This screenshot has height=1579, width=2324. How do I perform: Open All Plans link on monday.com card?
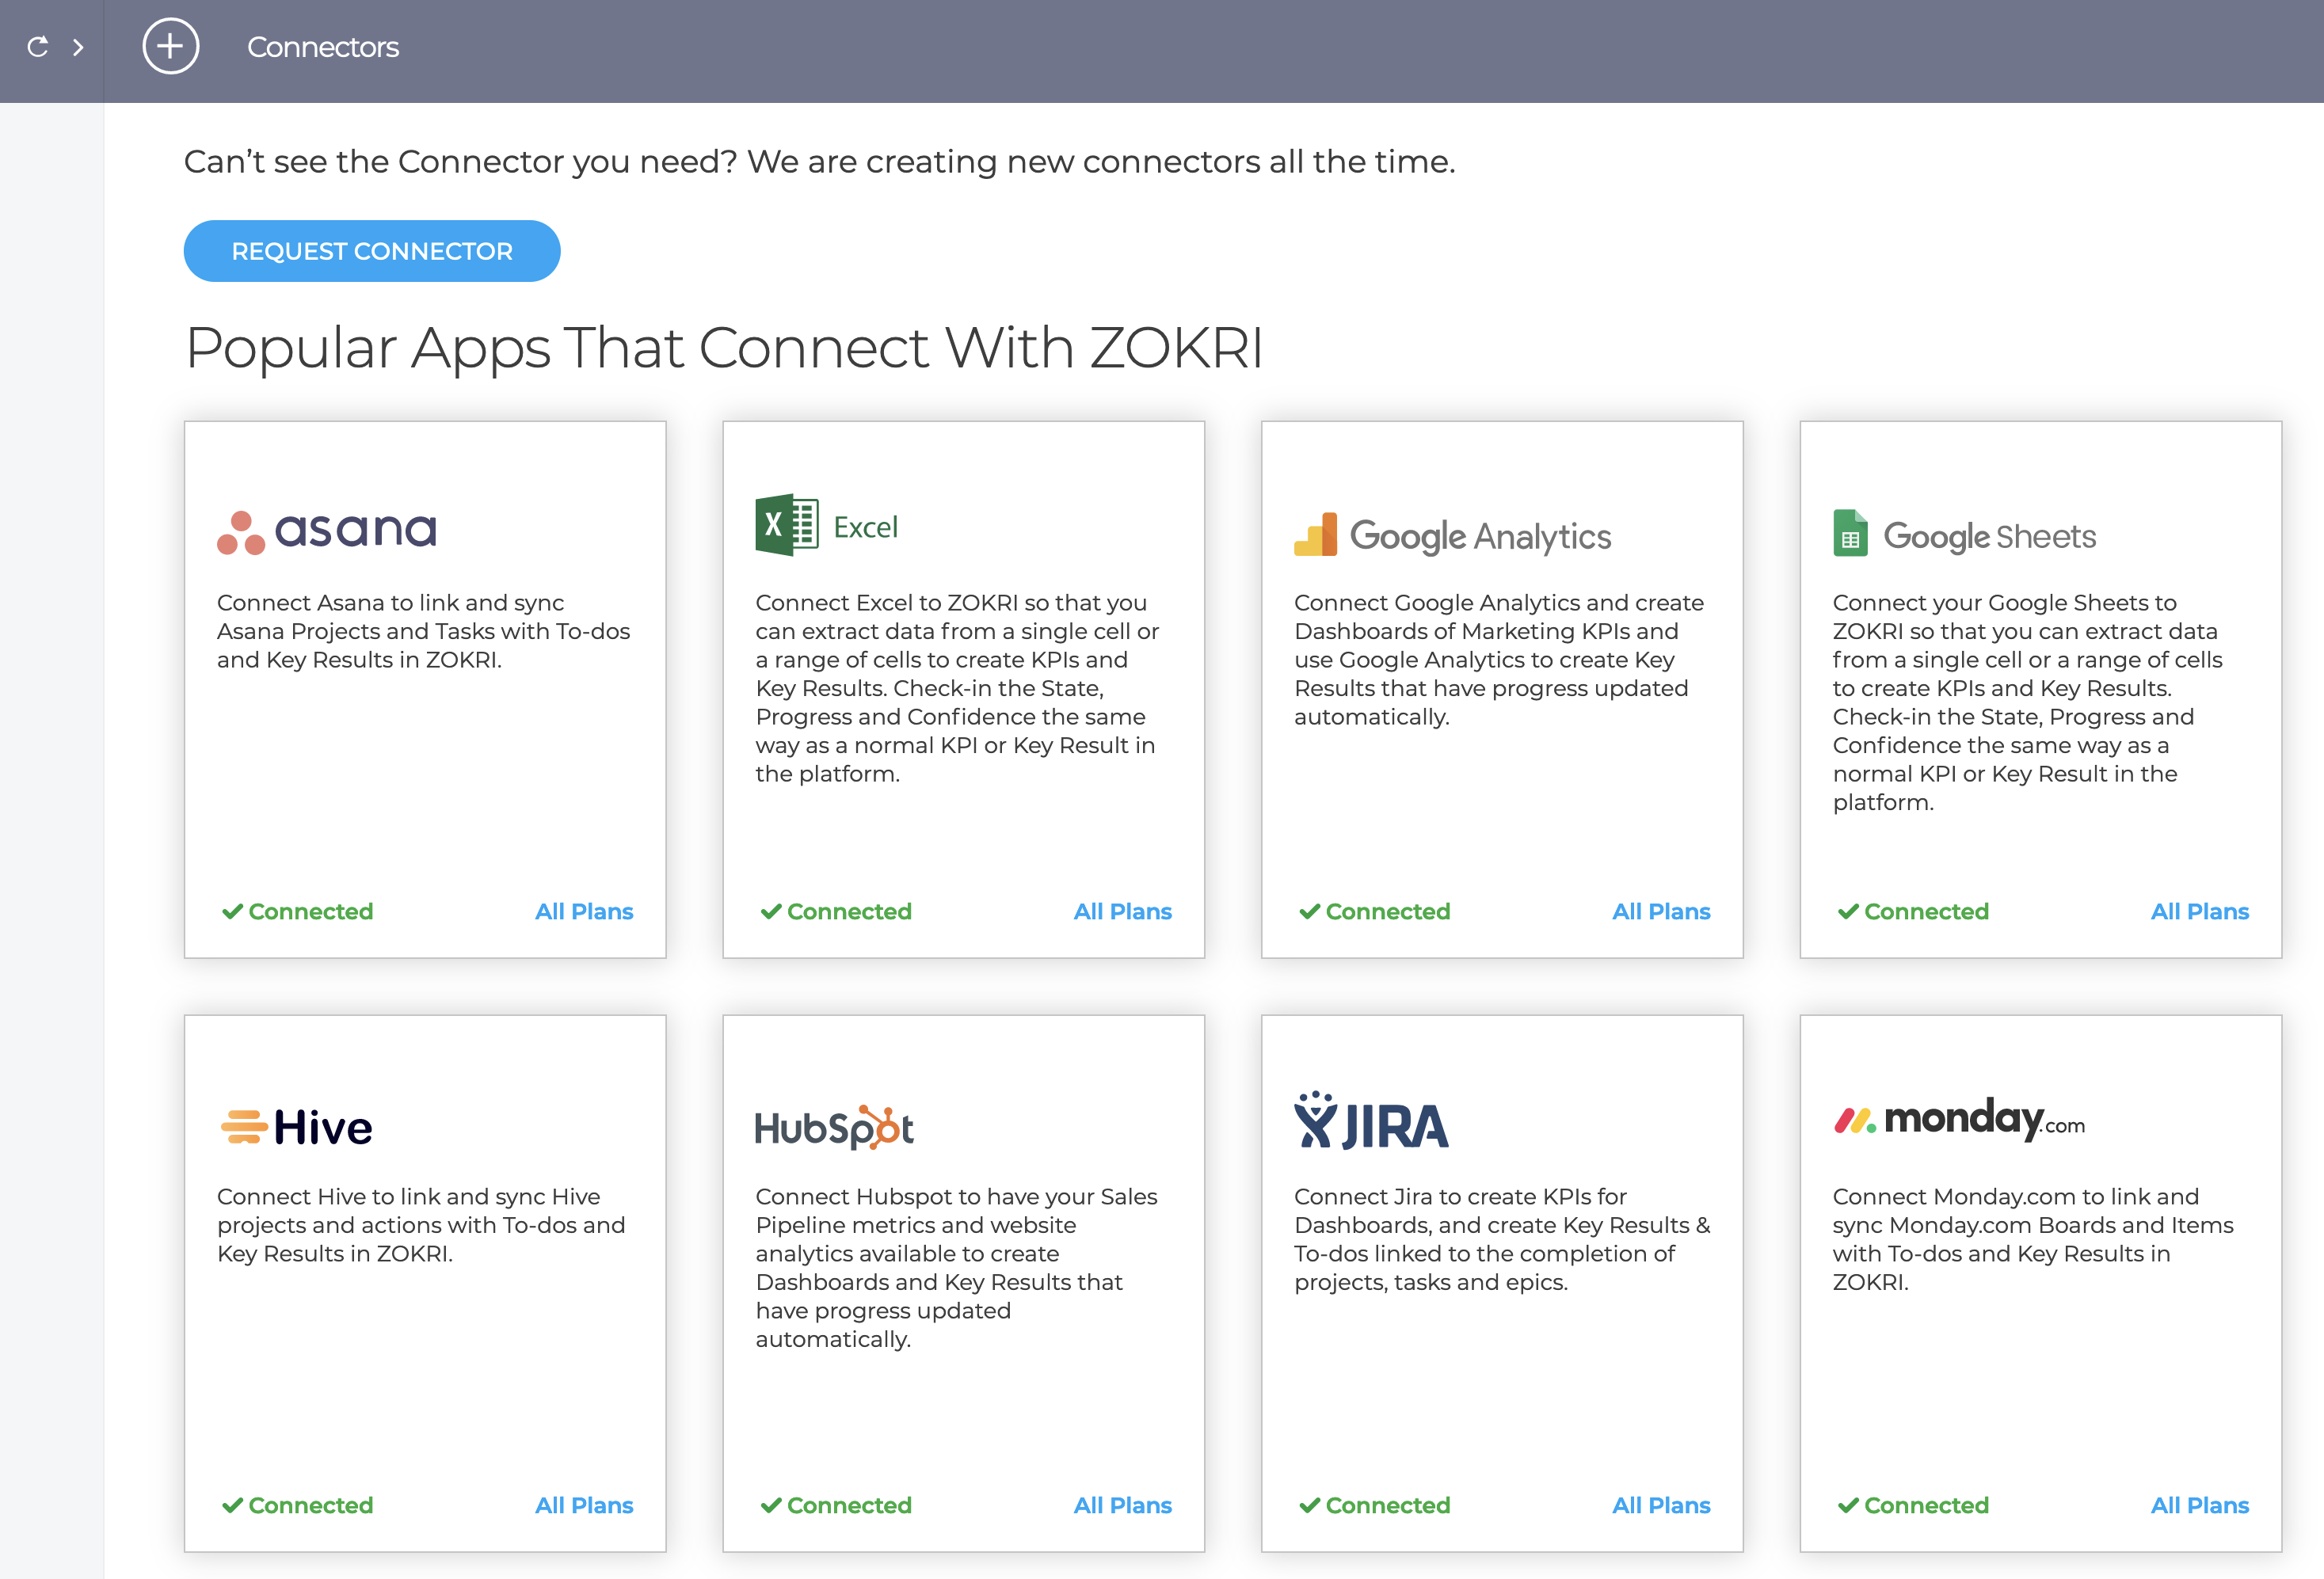click(2200, 1505)
